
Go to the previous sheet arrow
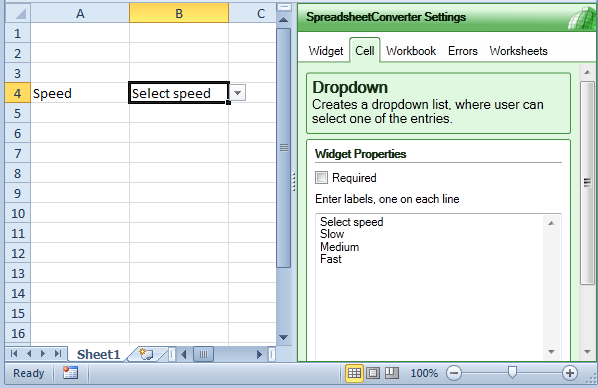coord(29,354)
